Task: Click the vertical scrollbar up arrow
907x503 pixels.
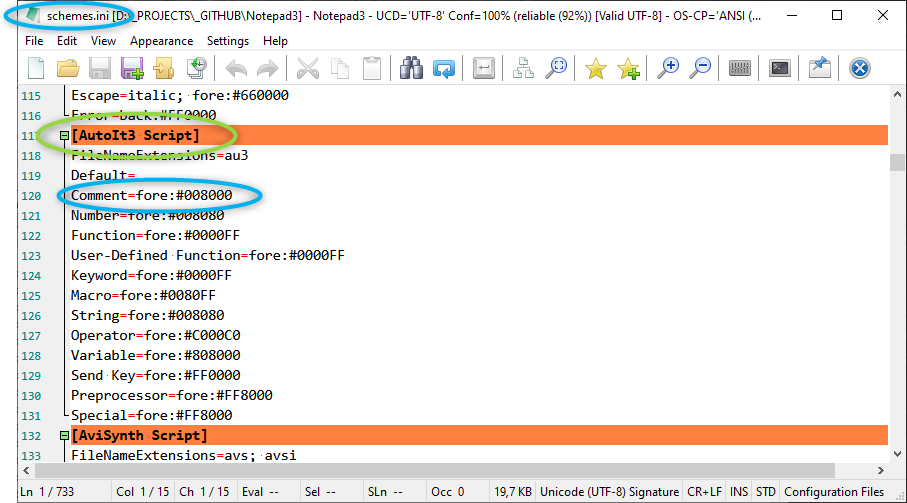Action: (x=897, y=94)
